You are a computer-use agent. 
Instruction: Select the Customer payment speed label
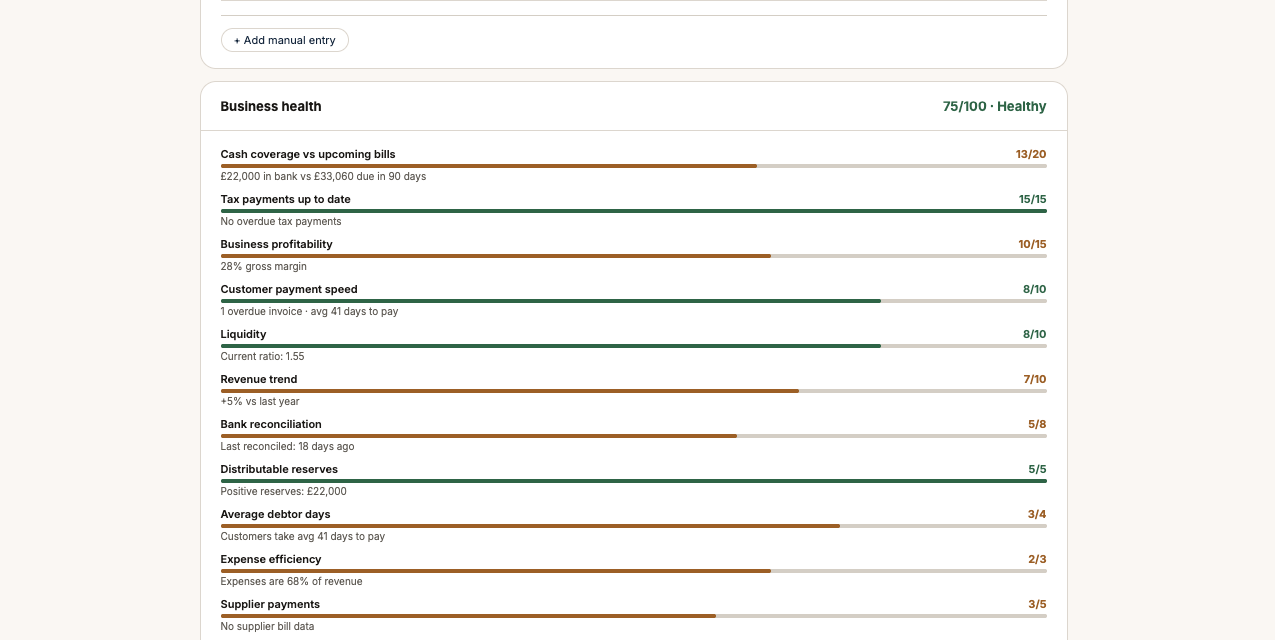289,289
